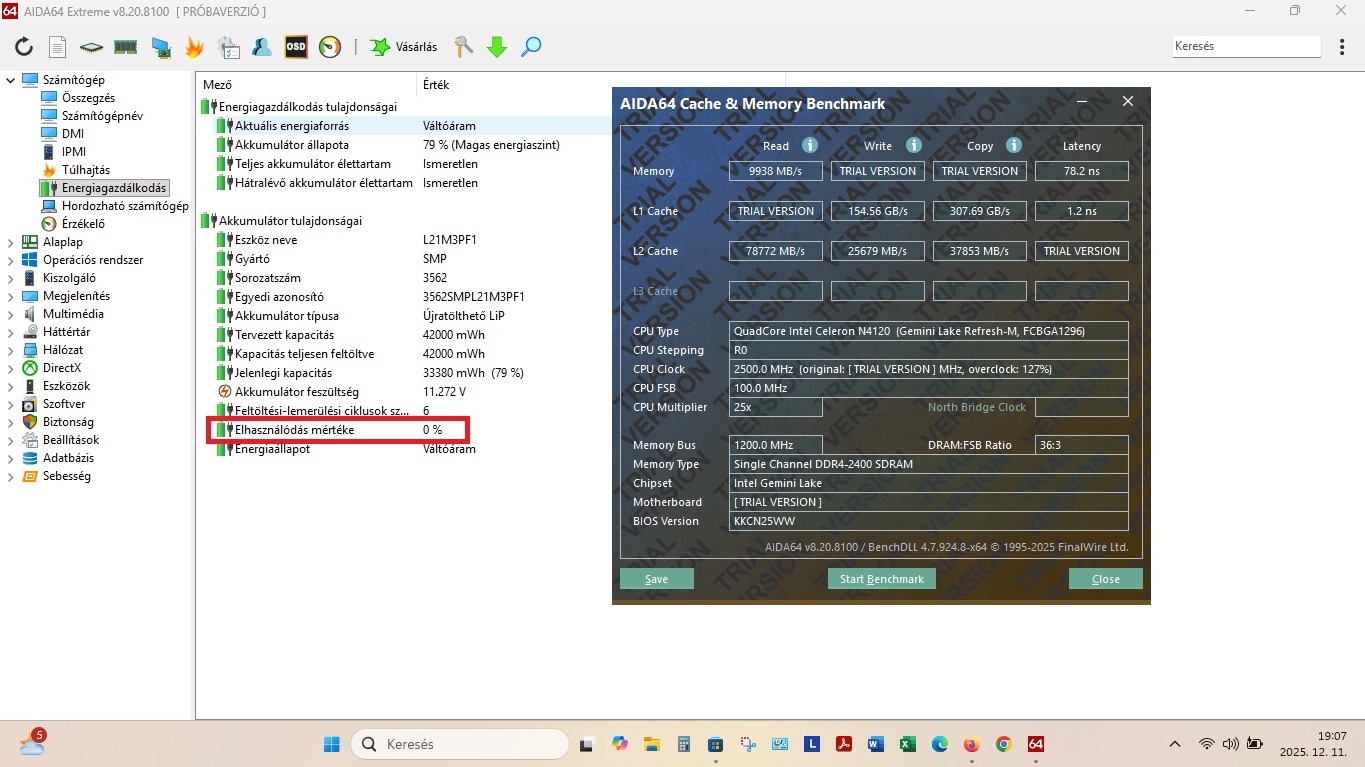1365x767 pixels.
Task: Focus the Keresés search field in AIDA64
Action: [1247, 46]
